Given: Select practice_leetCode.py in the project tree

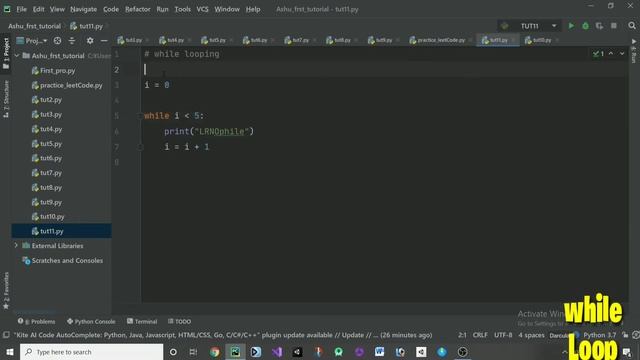Looking at the screenshot, I should click(71, 85).
